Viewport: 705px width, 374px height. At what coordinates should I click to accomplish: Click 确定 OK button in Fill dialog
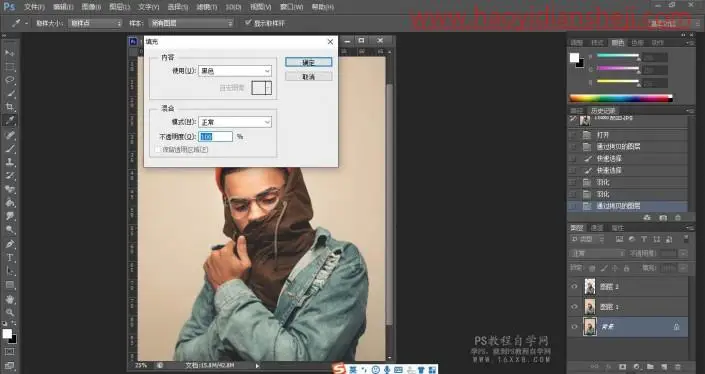tap(308, 62)
